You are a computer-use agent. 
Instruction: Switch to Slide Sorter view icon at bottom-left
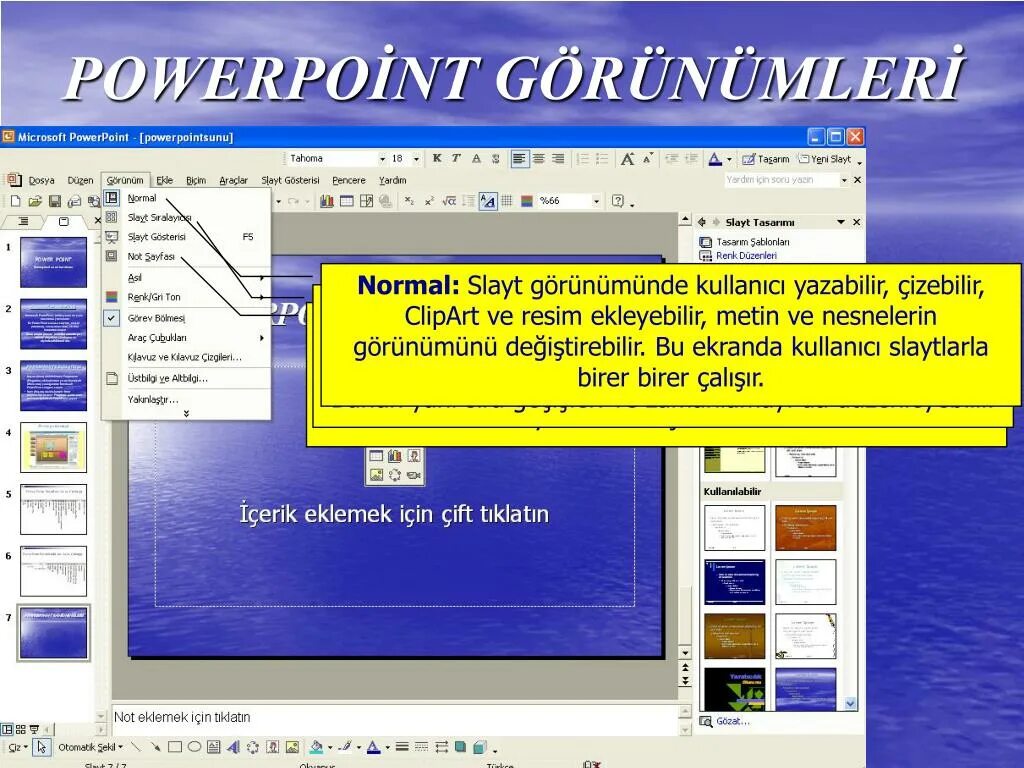[20, 729]
